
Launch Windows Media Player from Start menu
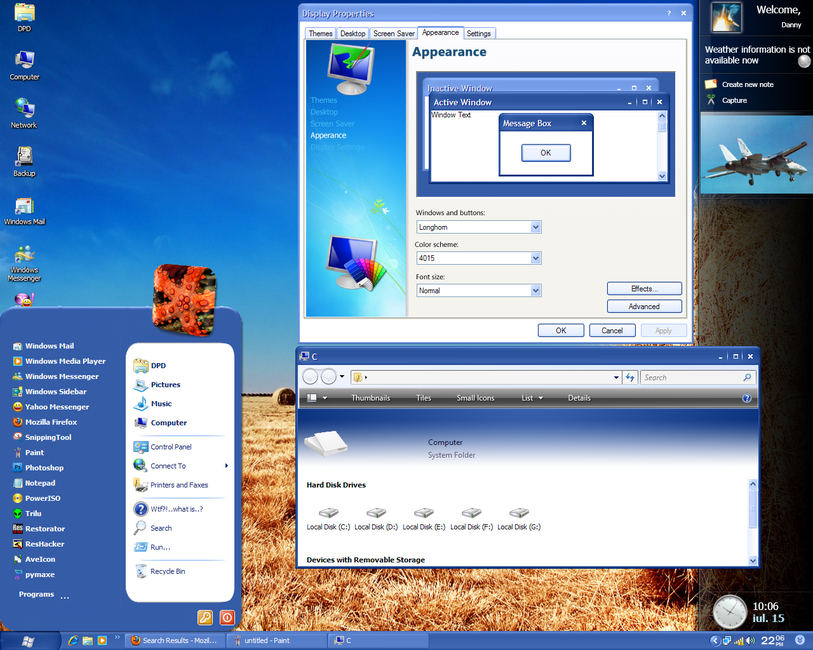(59, 361)
